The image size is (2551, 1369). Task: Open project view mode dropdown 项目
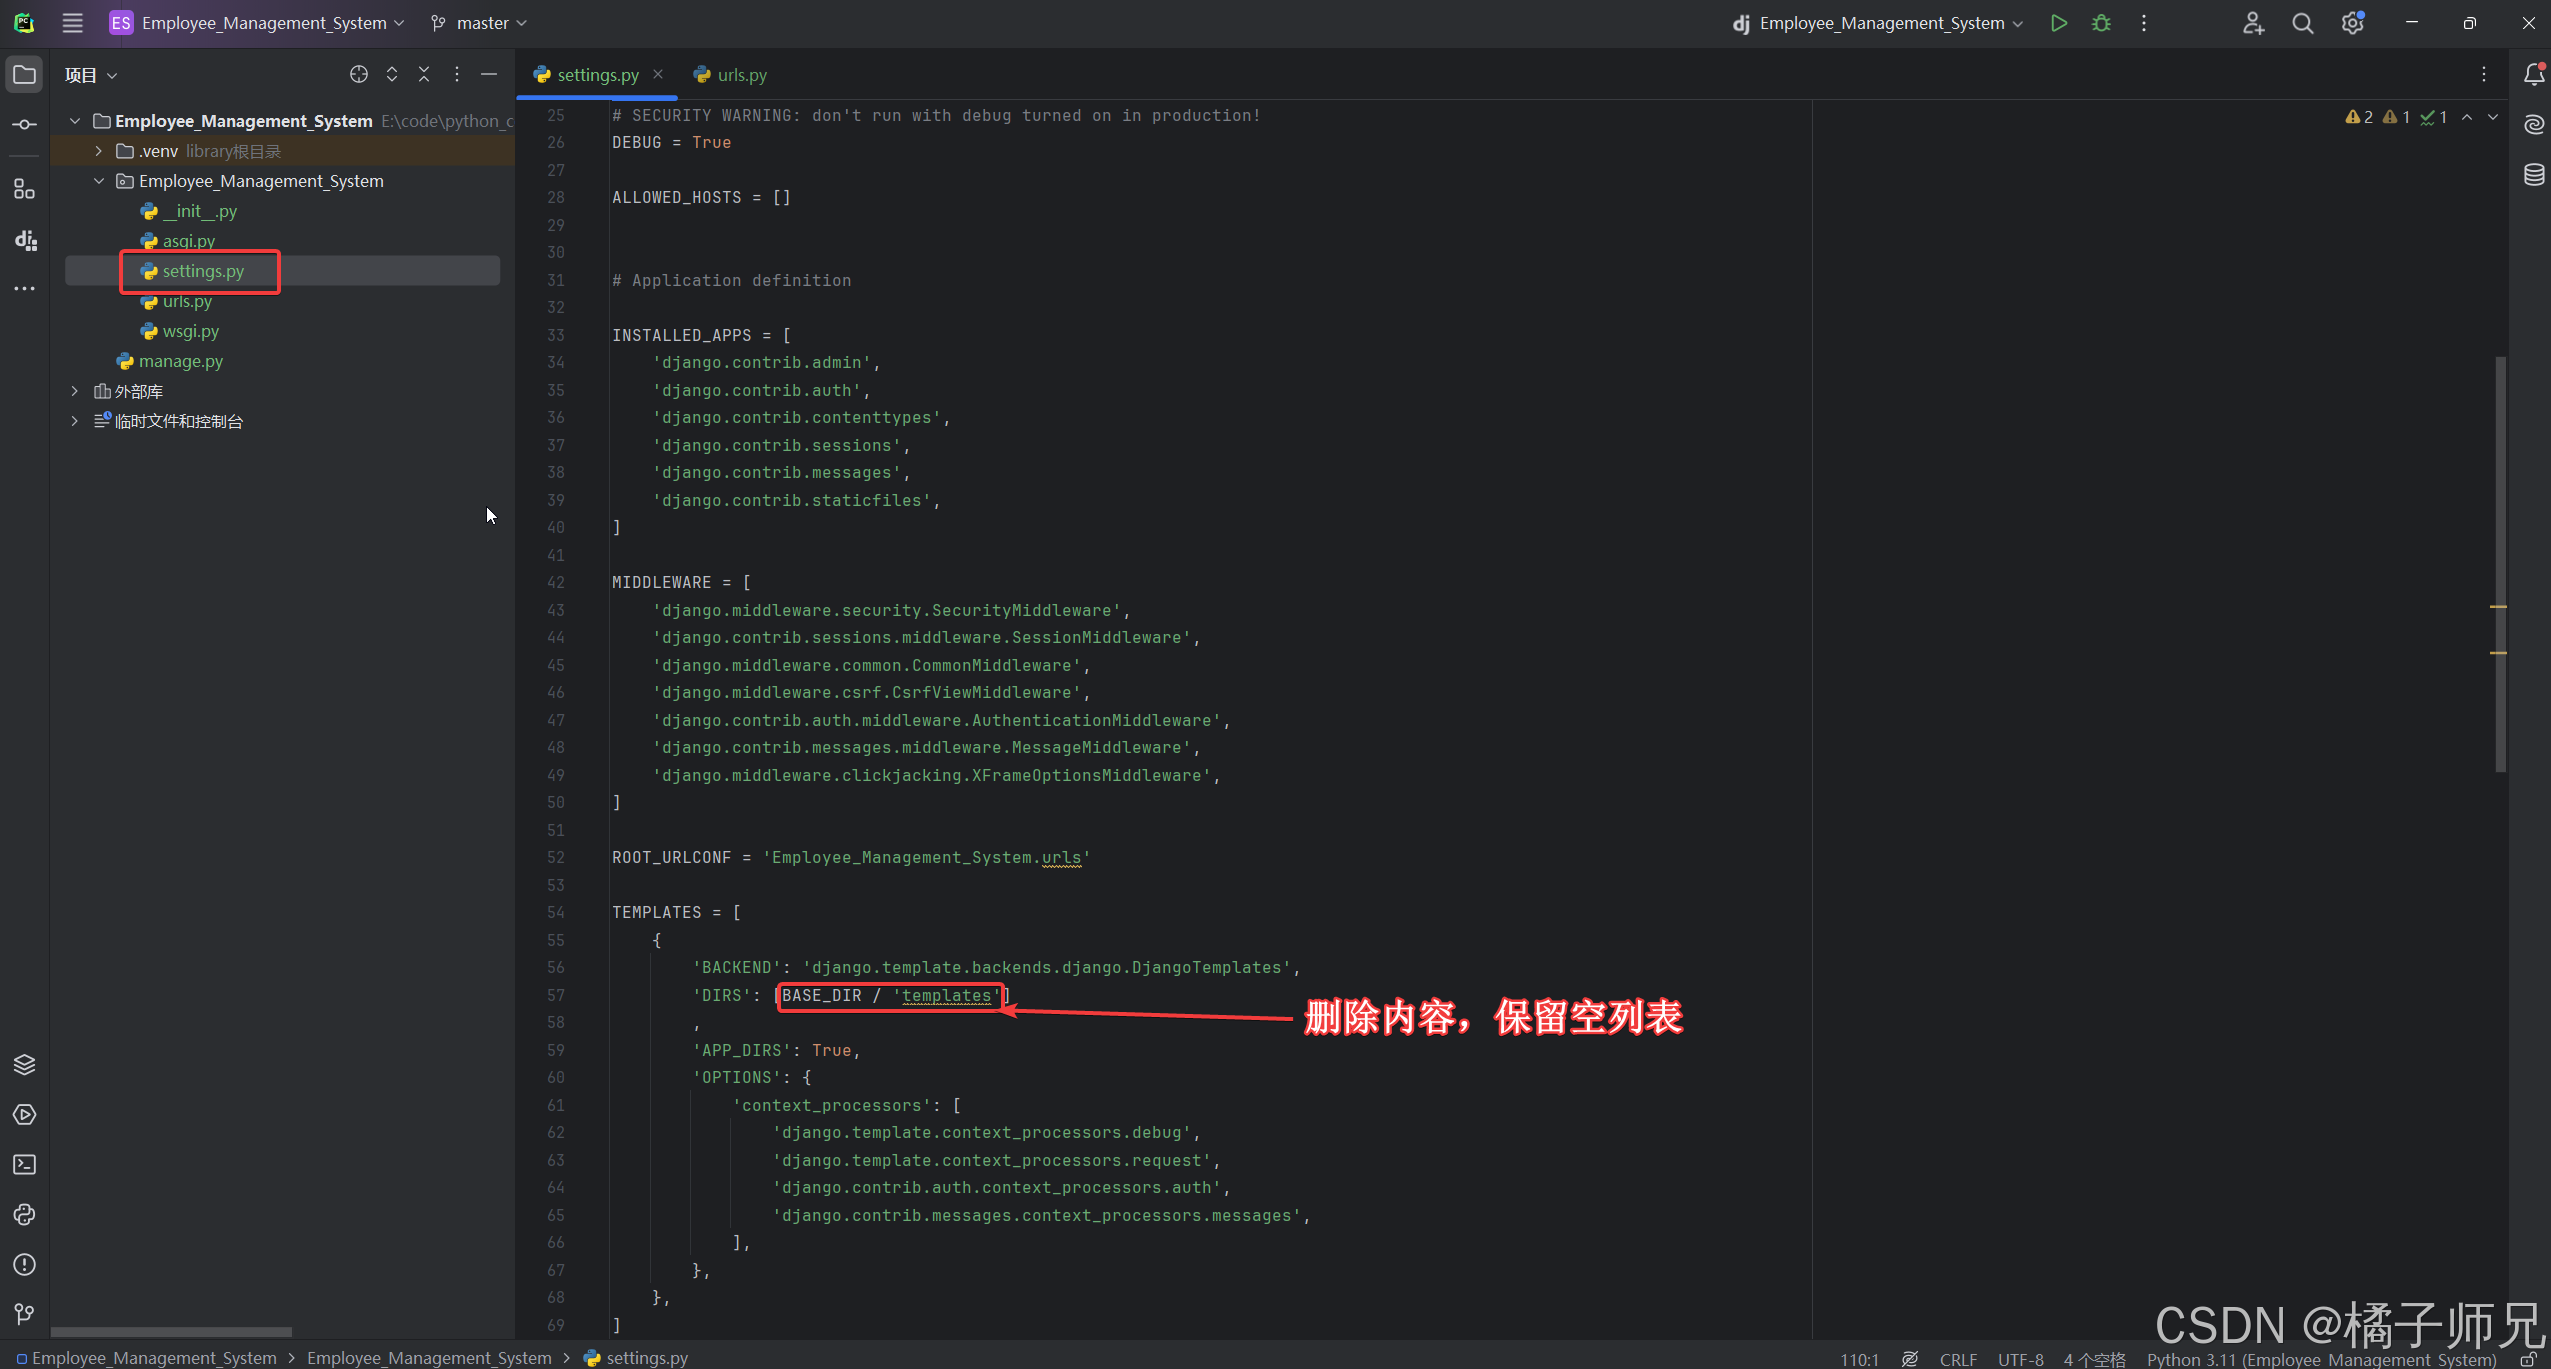(91, 75)
